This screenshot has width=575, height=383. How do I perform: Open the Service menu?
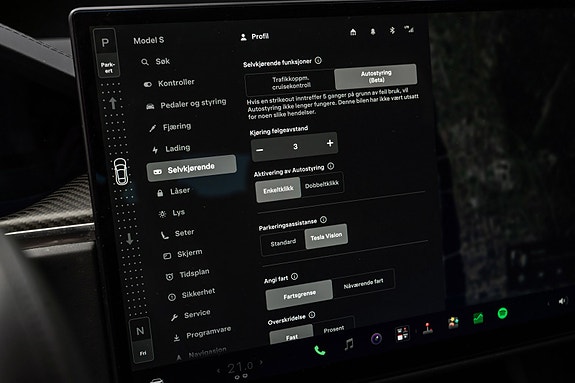(191, 315)
